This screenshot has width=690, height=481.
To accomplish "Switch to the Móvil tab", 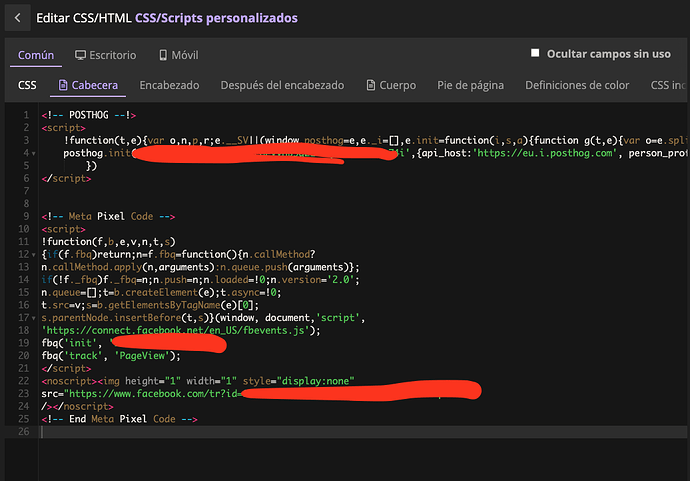I will pos(179,55).
